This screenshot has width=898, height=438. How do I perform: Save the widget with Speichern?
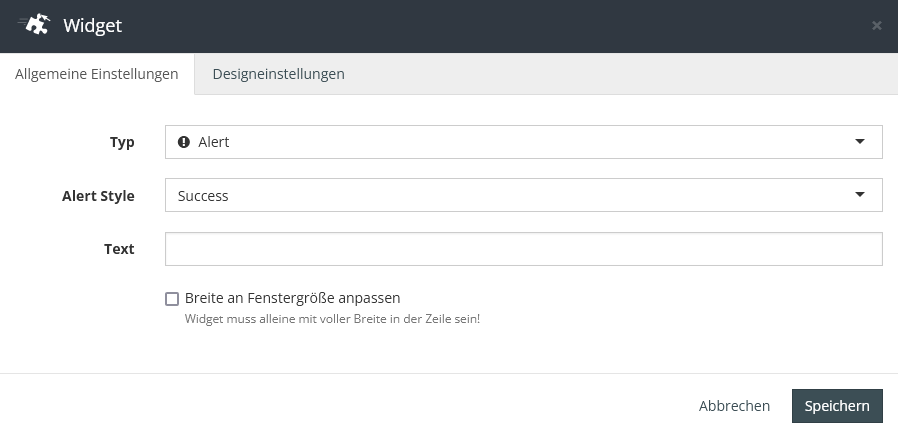point(837,406)
